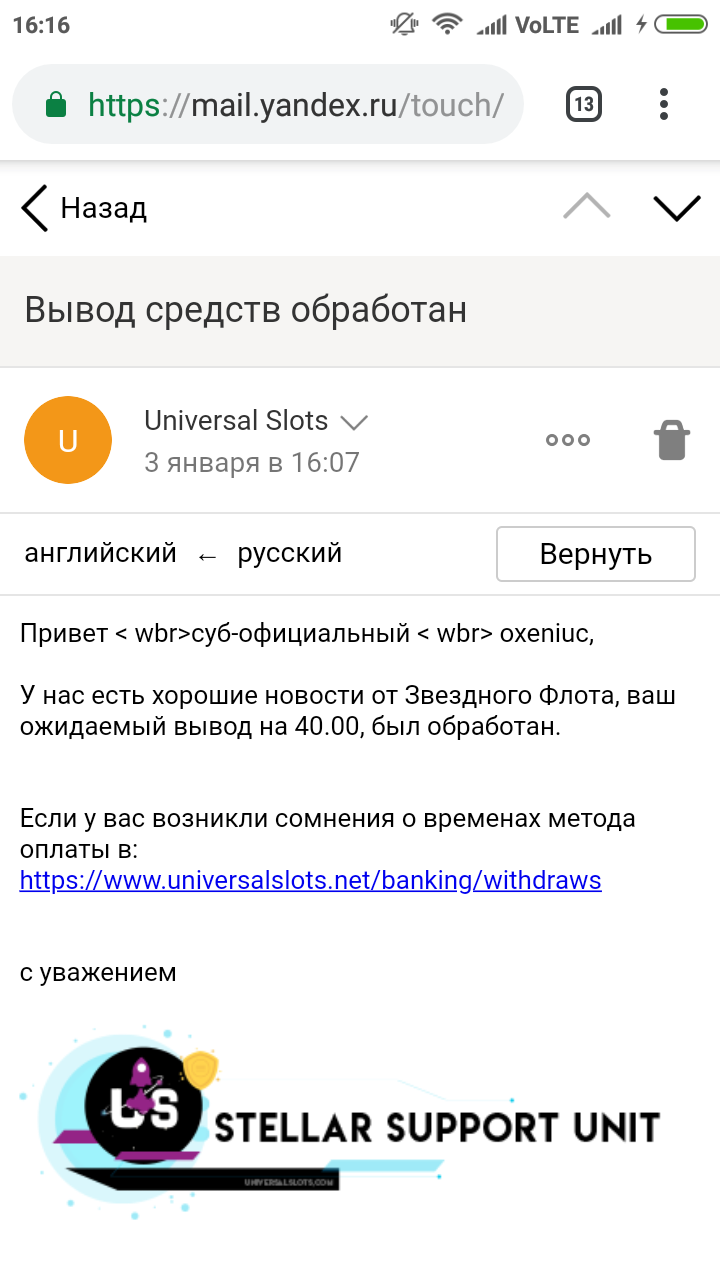The height and width of the screenshot is (1280, 720).
Task: Delete this email with the trash icon
Action: 672,440
